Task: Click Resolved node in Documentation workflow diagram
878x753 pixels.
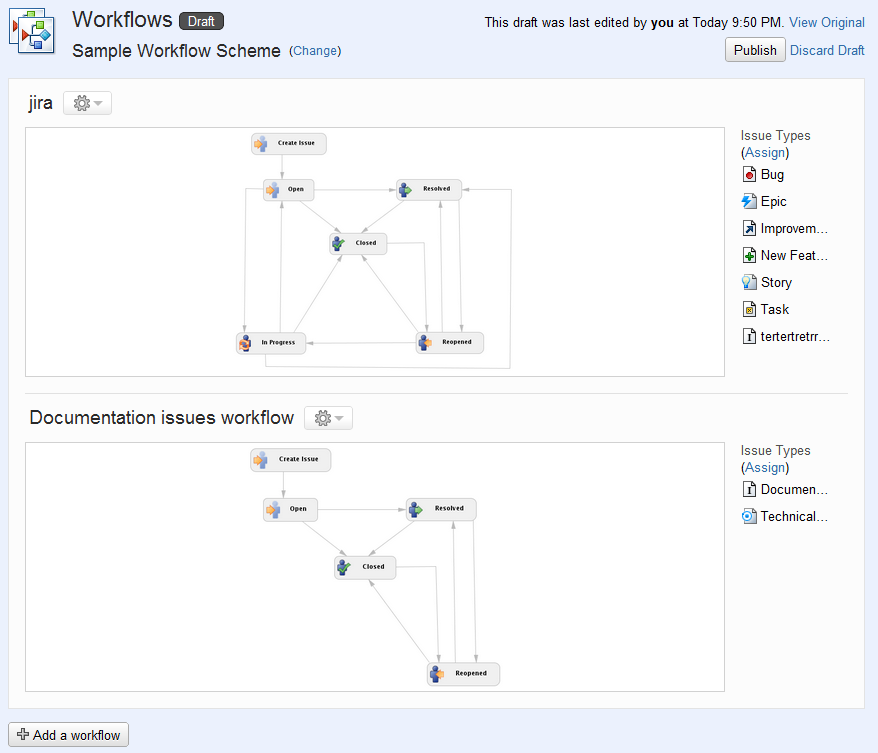Action: tap(441, 509)
